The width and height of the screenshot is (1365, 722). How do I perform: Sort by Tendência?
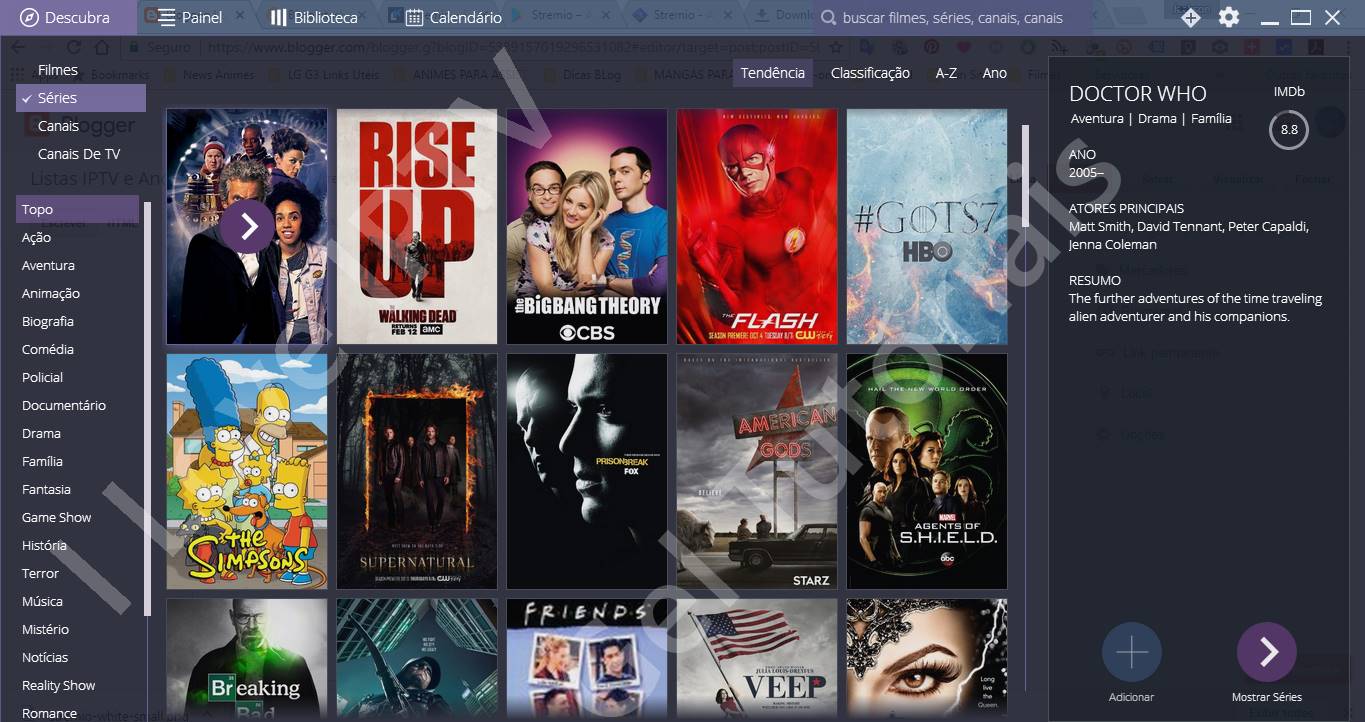coord(773,73)
